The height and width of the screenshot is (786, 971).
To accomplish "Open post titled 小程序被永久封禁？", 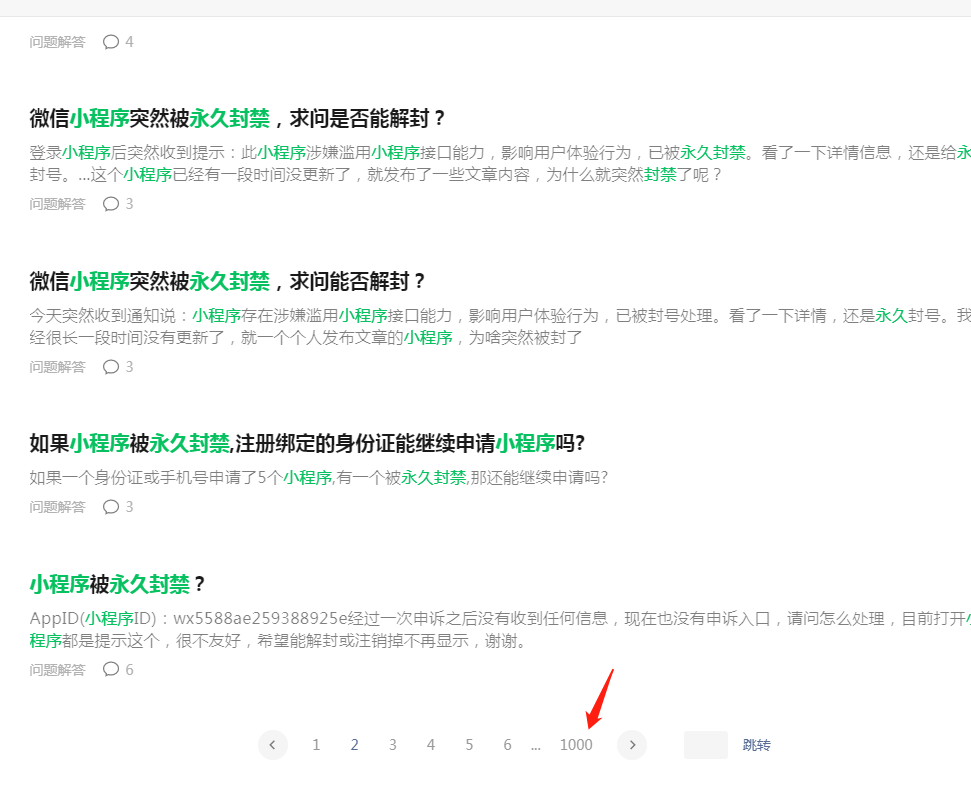I will (116, 584).
